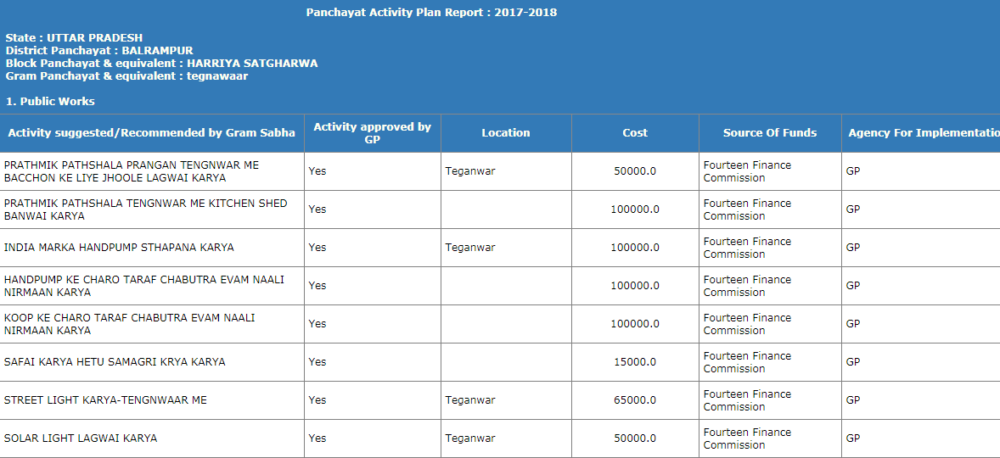Click Teganwar location in SOLAR LIGHT row
The height and width of the screenshot is (458, 1000).
point(470,439)
